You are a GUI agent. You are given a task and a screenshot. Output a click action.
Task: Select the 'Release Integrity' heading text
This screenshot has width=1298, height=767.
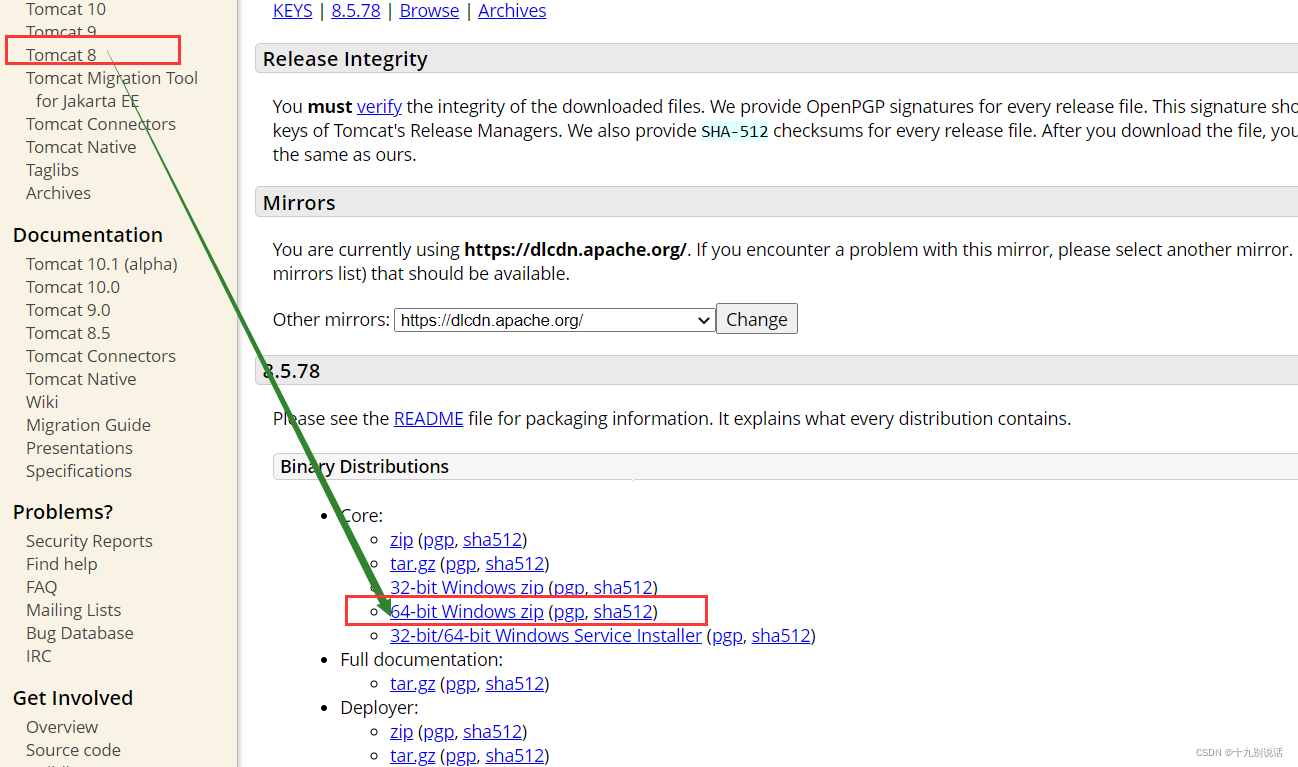pyautogui.click(x=345, y=60)
